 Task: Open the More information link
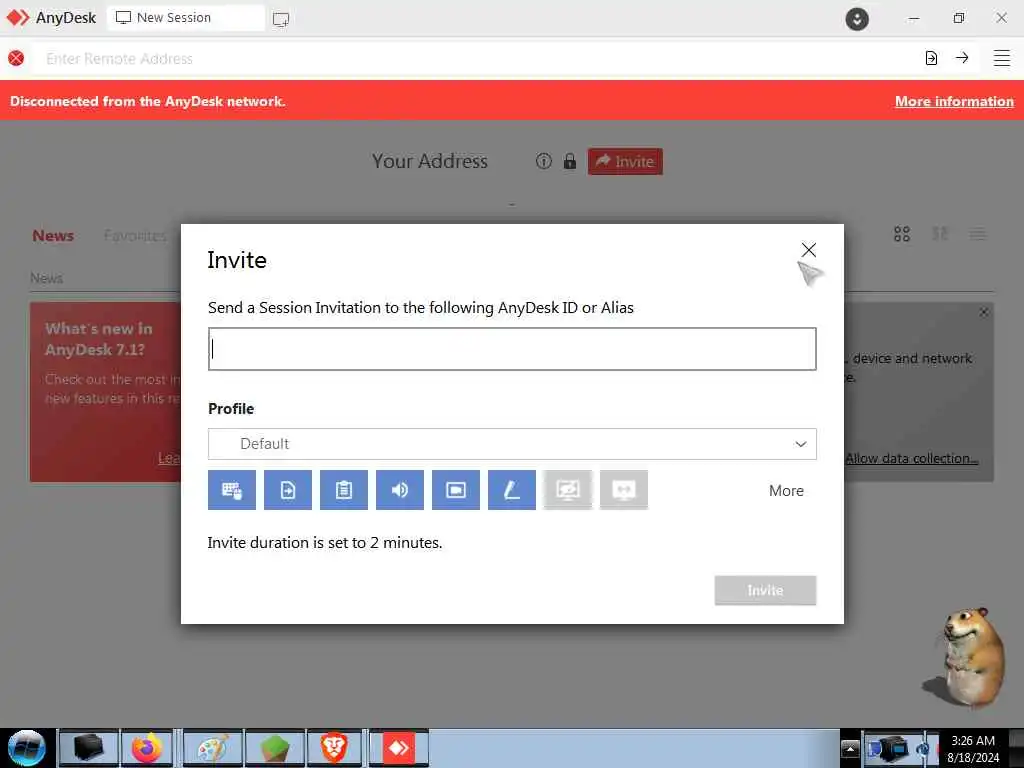954,101
